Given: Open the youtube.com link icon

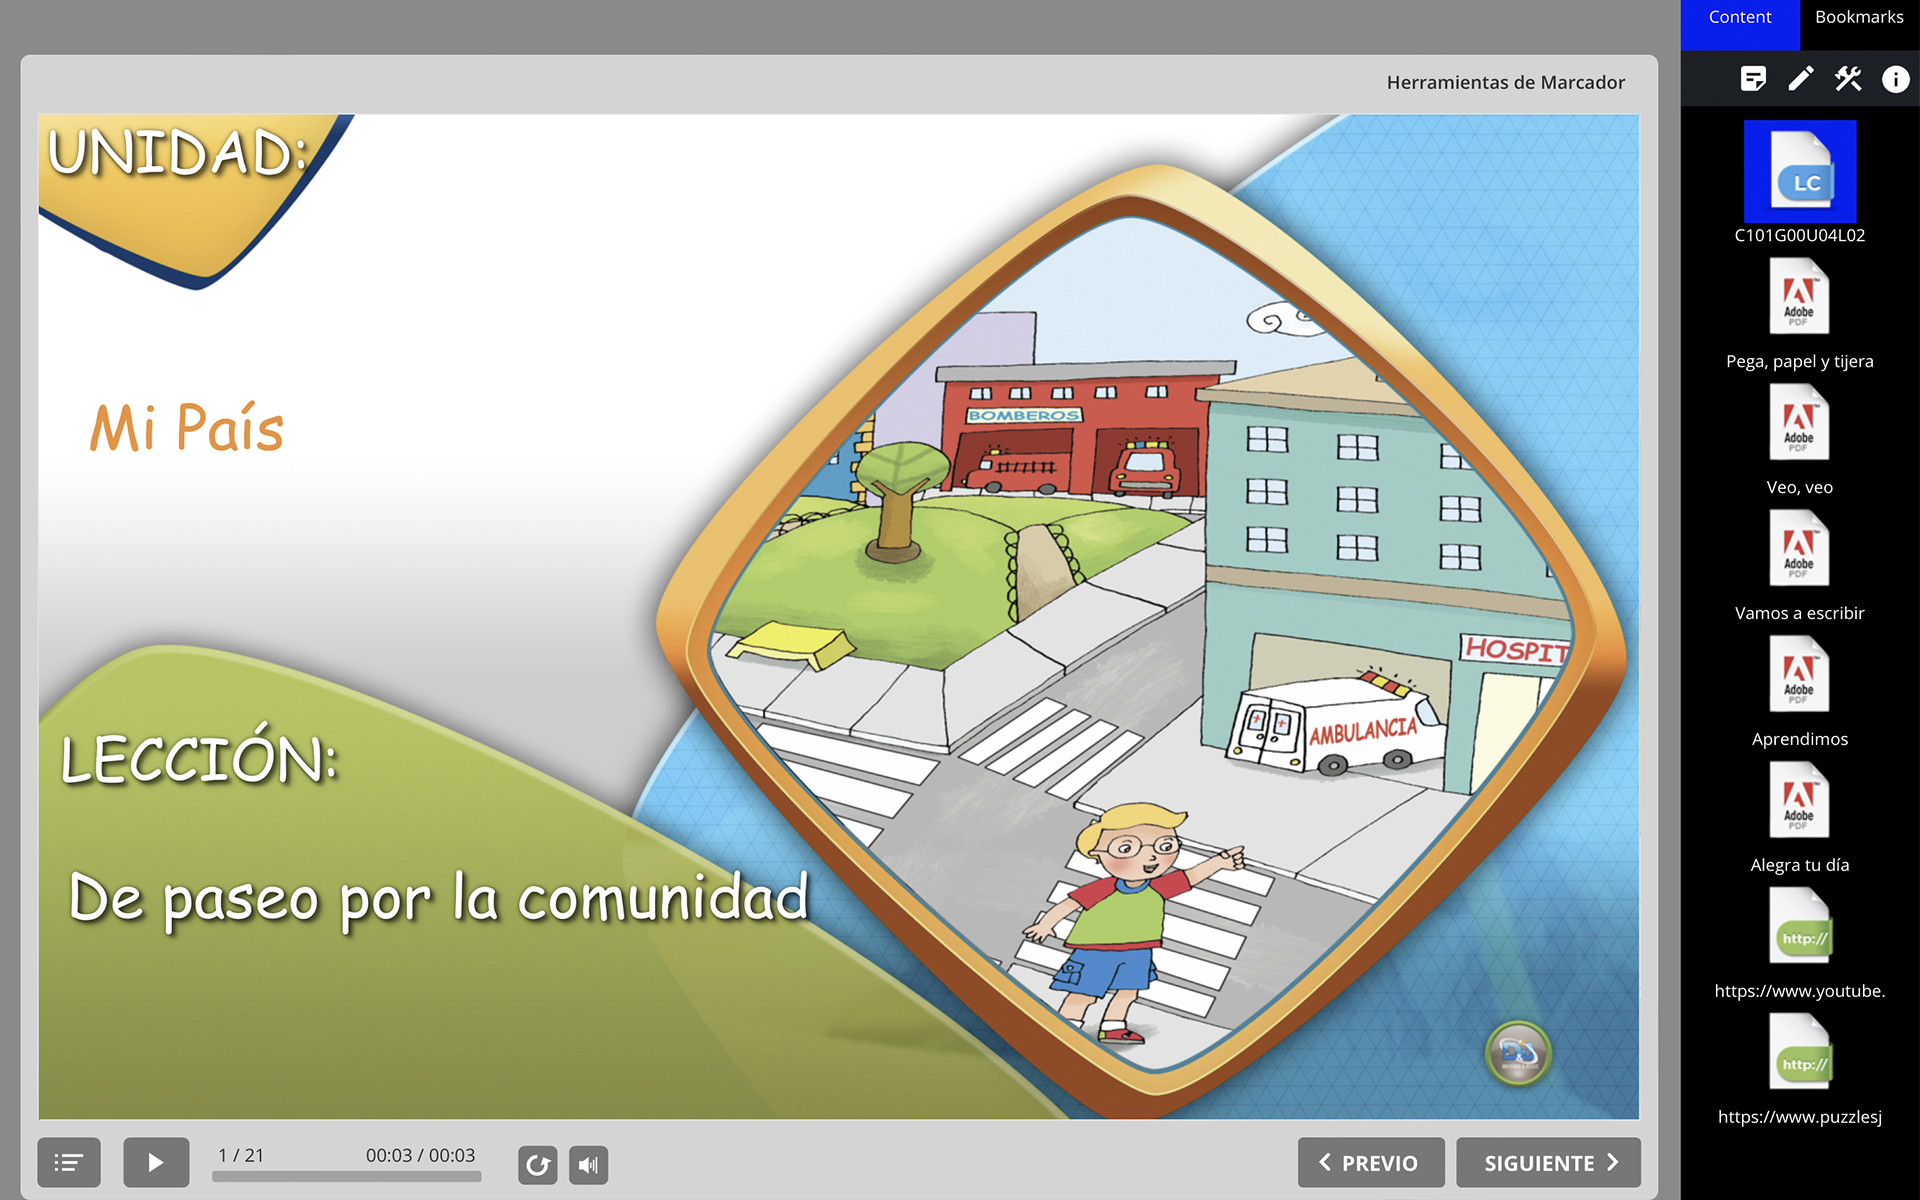Looking at the screenshot, I should click(1800, 925).
